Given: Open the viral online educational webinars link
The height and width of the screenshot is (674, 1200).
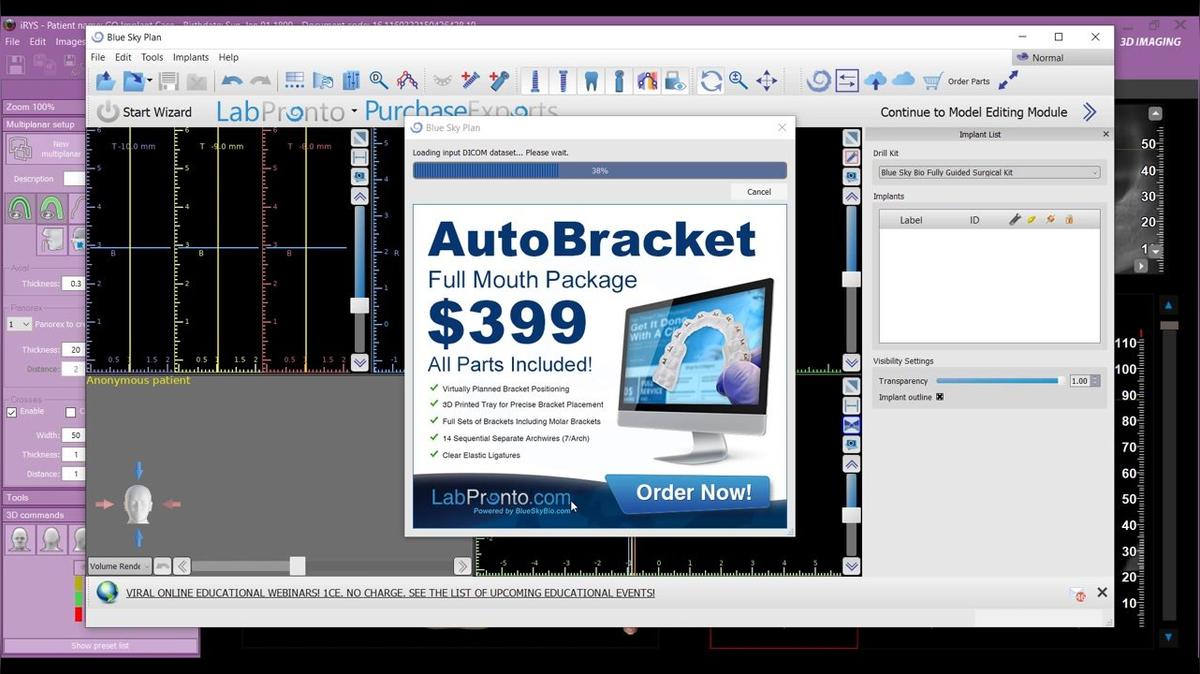Looking at the screenshot, I should [x=390, y=593].
